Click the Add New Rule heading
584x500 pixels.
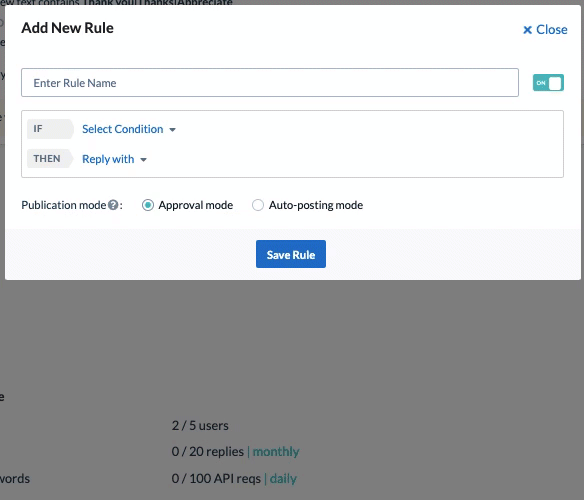click(67, 28)
